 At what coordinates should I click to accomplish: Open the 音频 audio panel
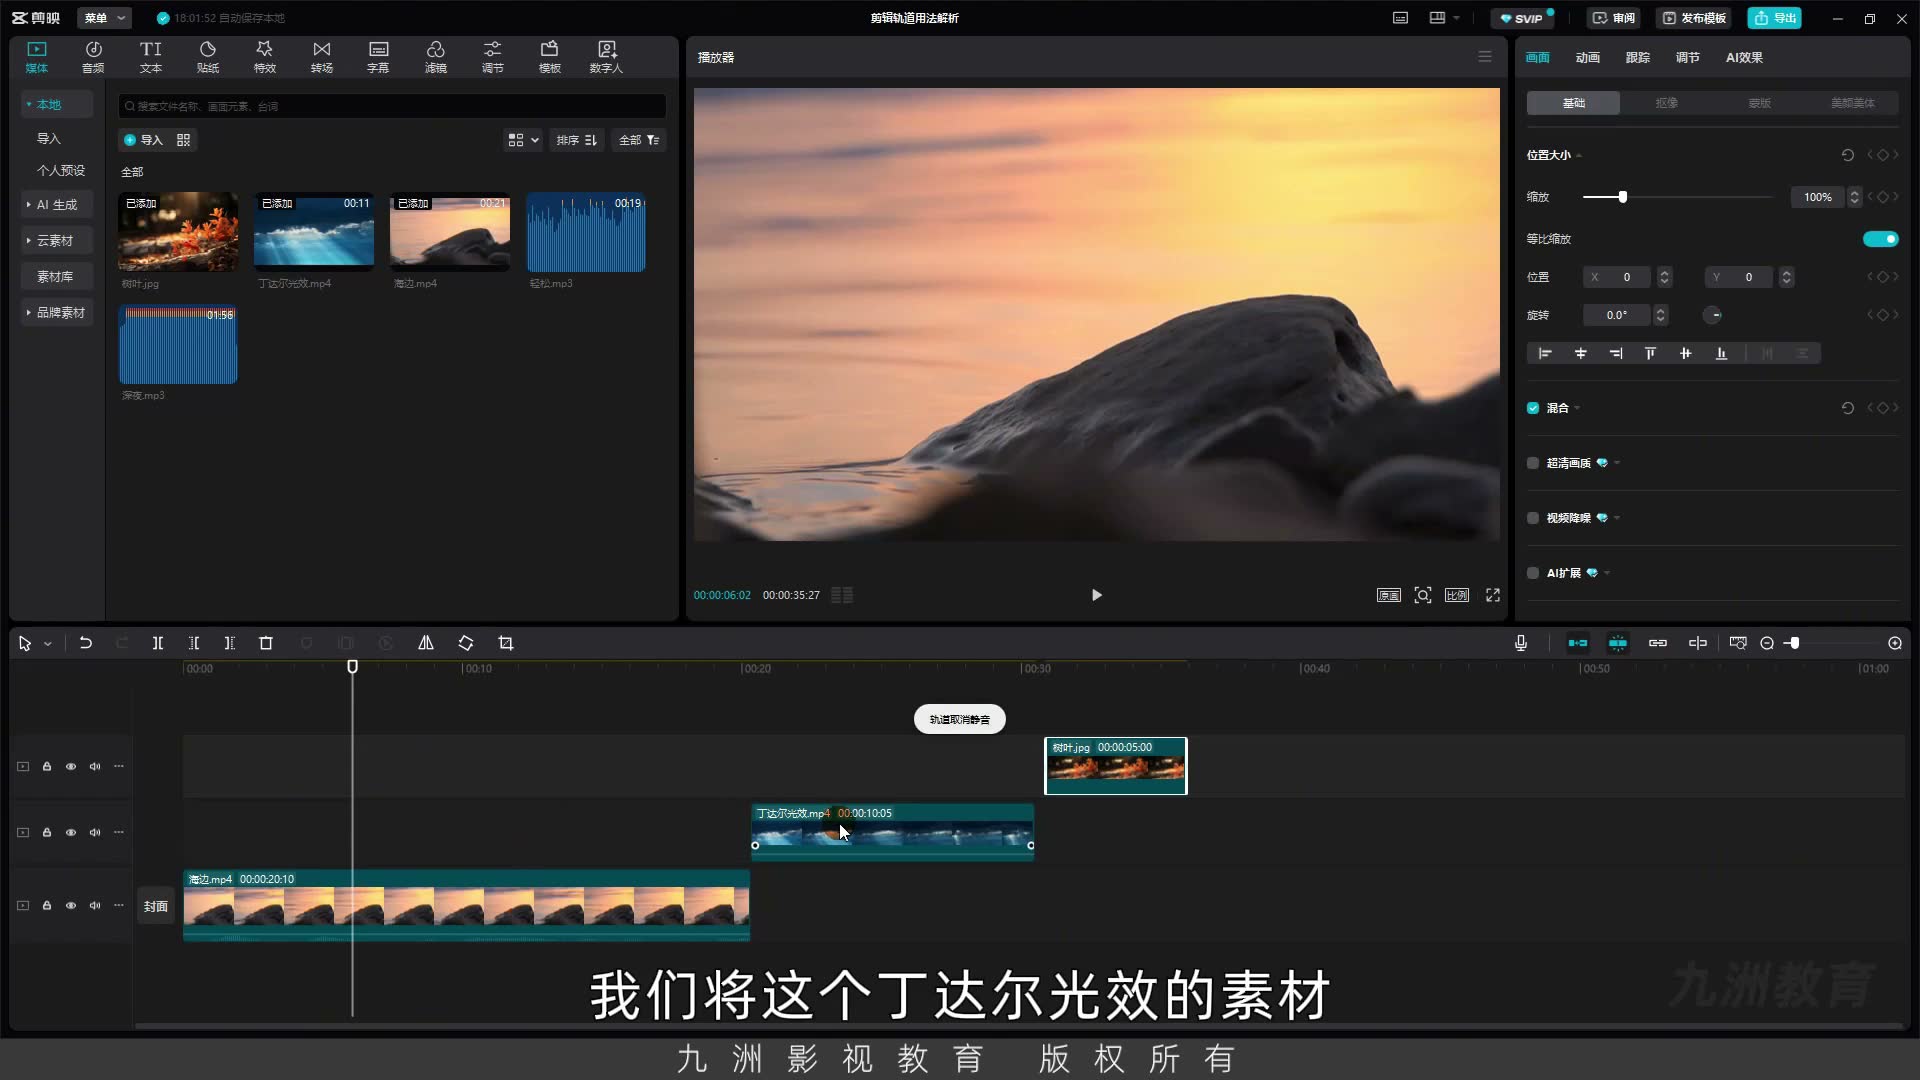point(93,57)
